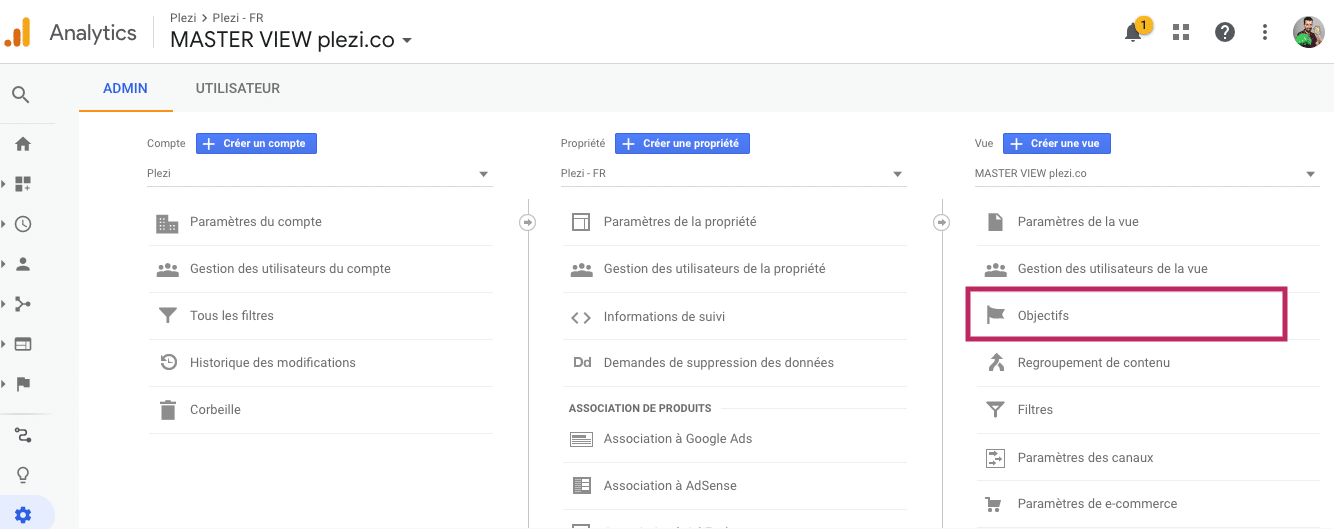Go to Home via sidebar house icon
1334x529 pixels.
pos(23,144)
